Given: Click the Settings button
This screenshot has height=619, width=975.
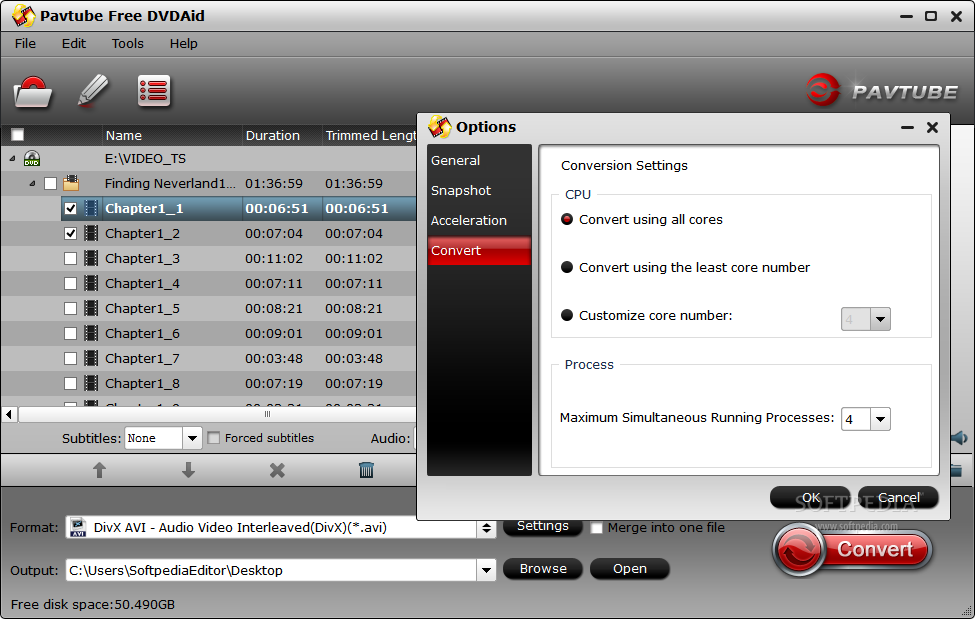Looking at the screenshot, I should [x=542, y=526].
